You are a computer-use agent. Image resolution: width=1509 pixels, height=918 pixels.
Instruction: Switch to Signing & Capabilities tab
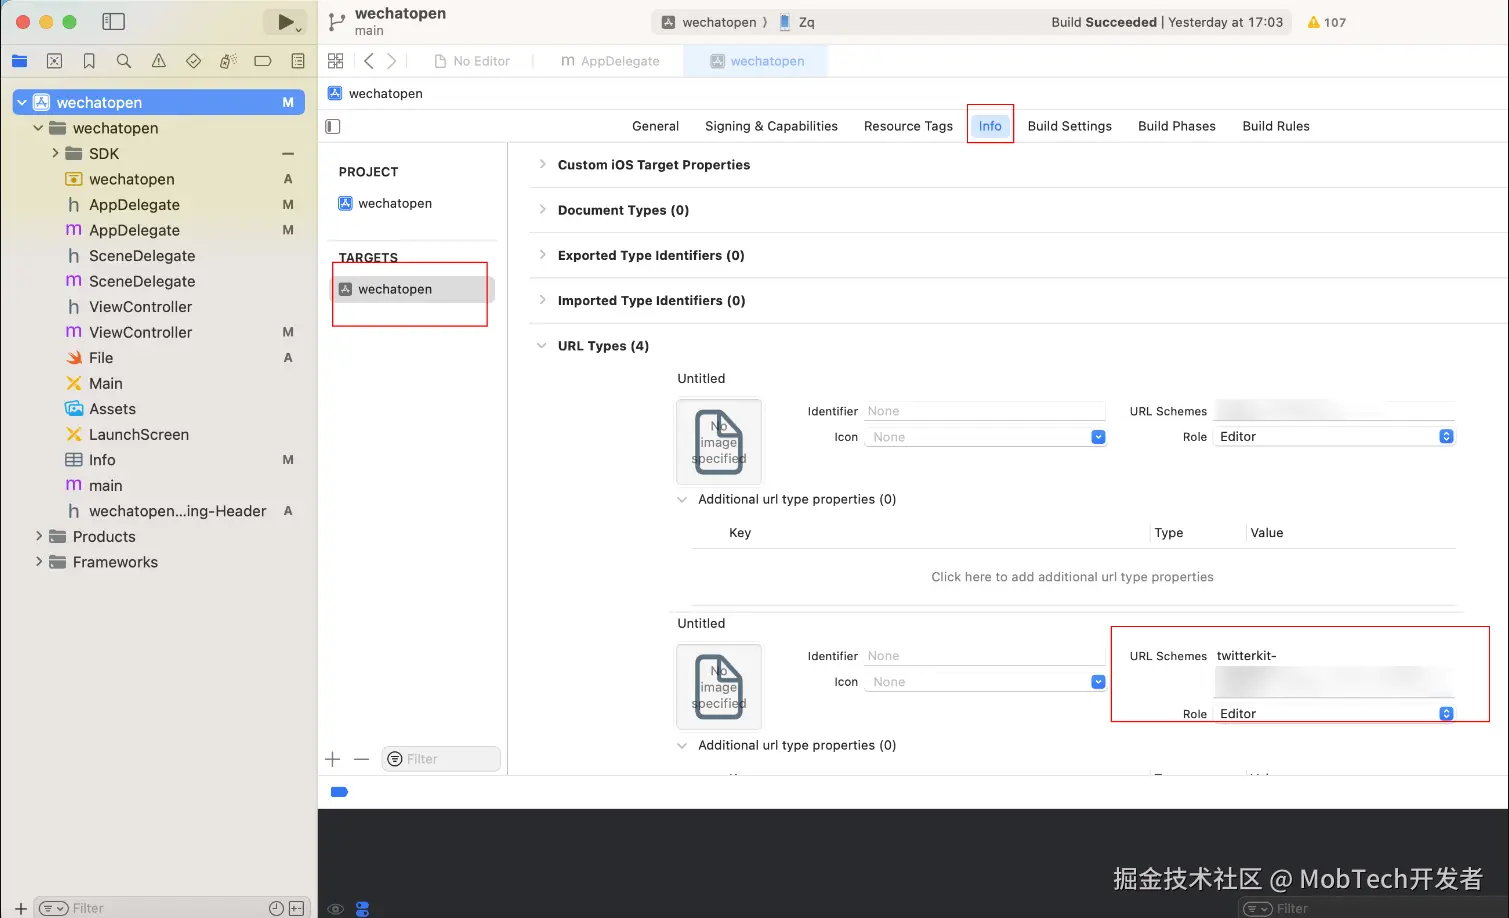coord(771,126)
